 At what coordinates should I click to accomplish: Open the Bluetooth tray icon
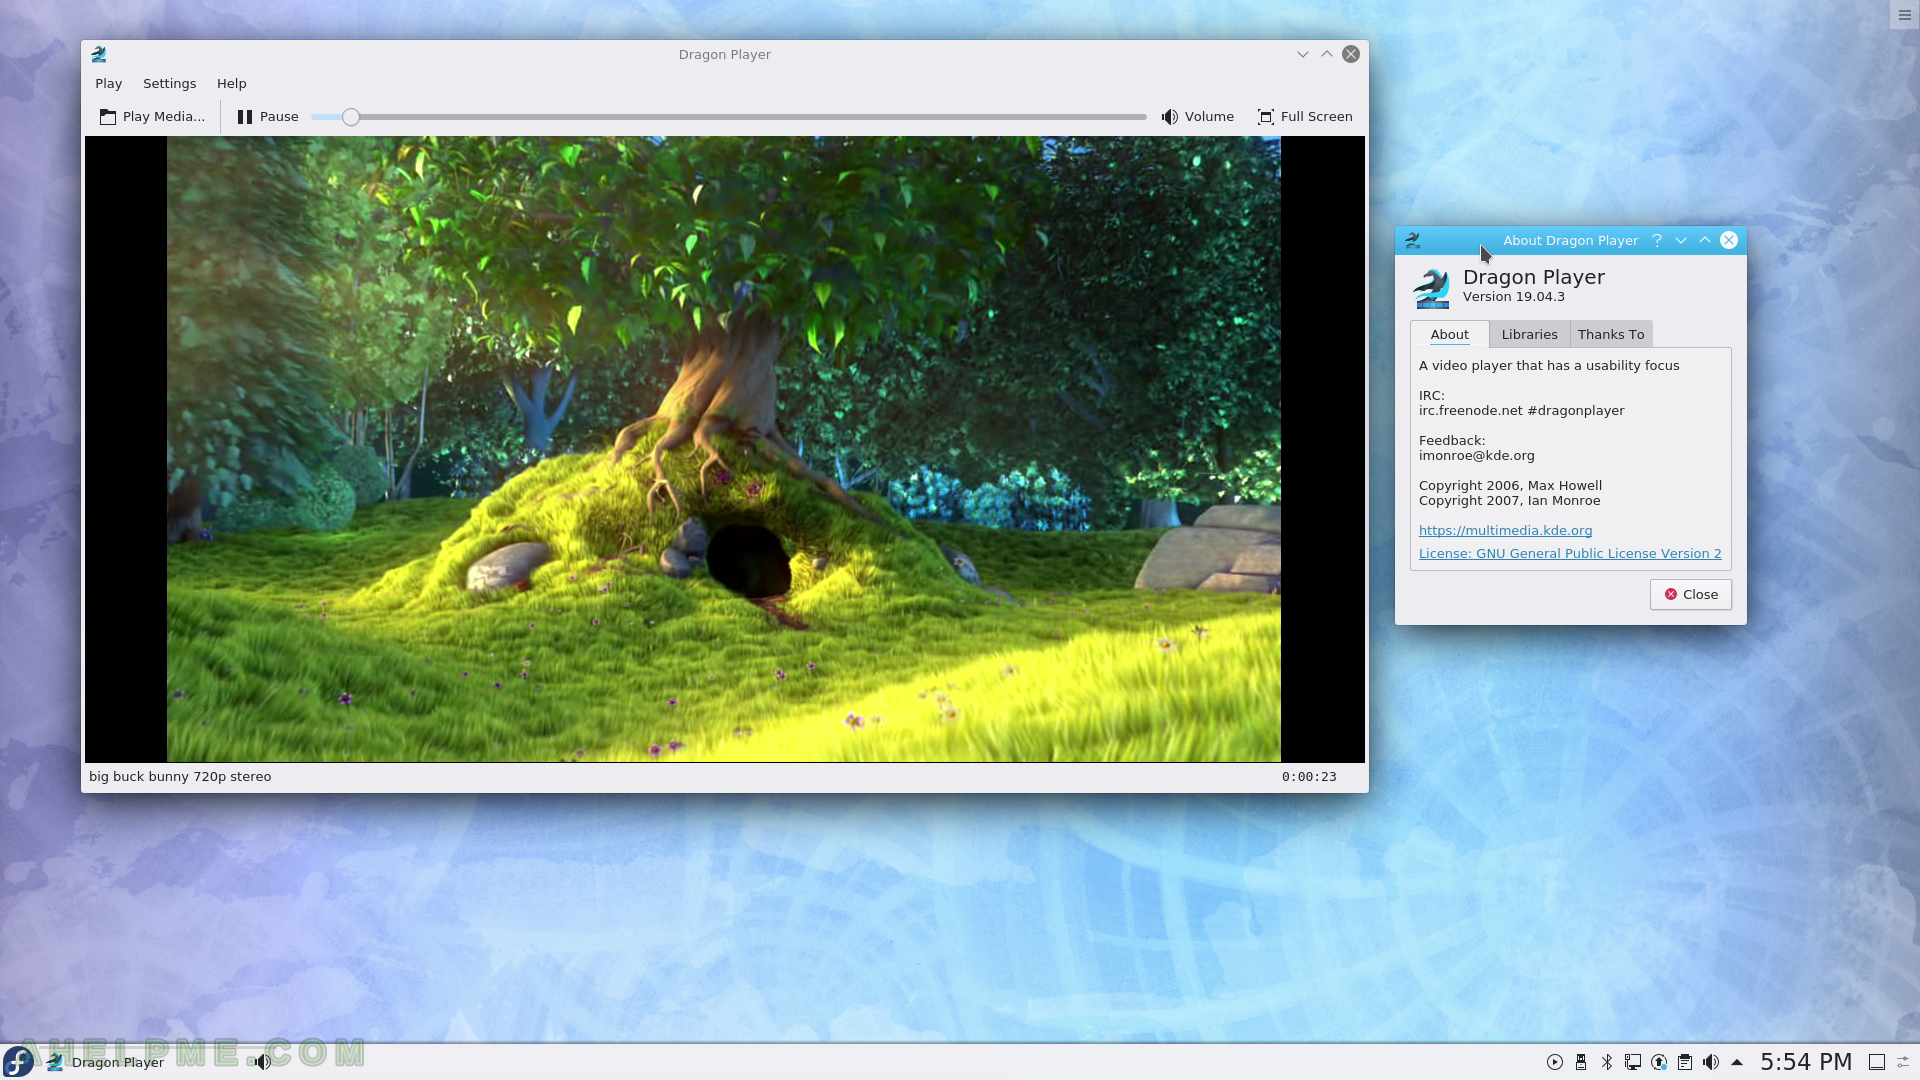(x=1607, y=1063)
